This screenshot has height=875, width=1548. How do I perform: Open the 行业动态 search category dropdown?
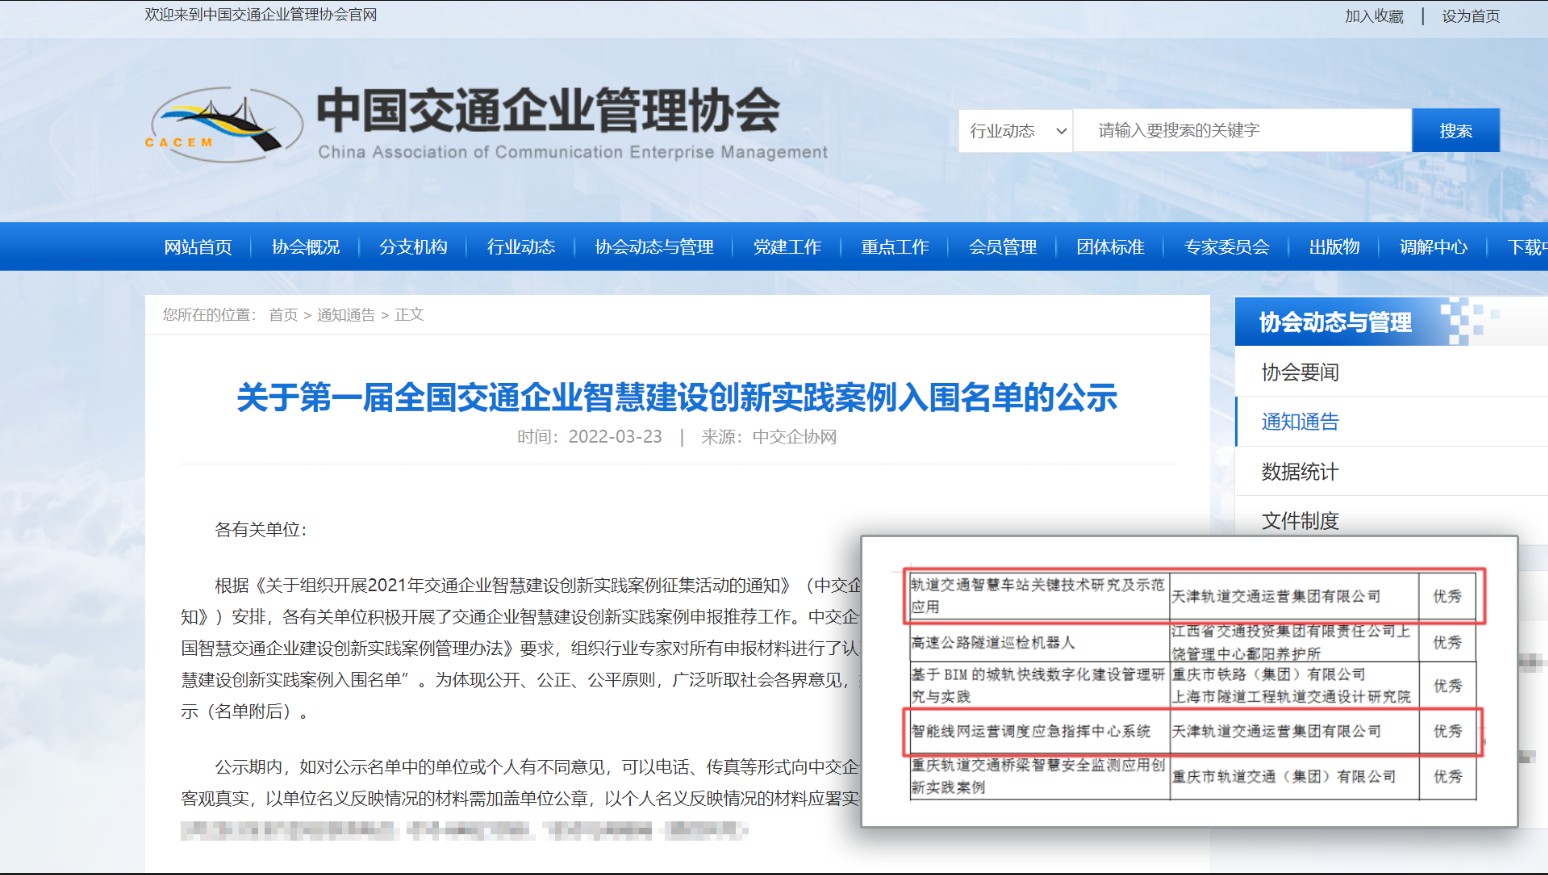click(1016, 131)
